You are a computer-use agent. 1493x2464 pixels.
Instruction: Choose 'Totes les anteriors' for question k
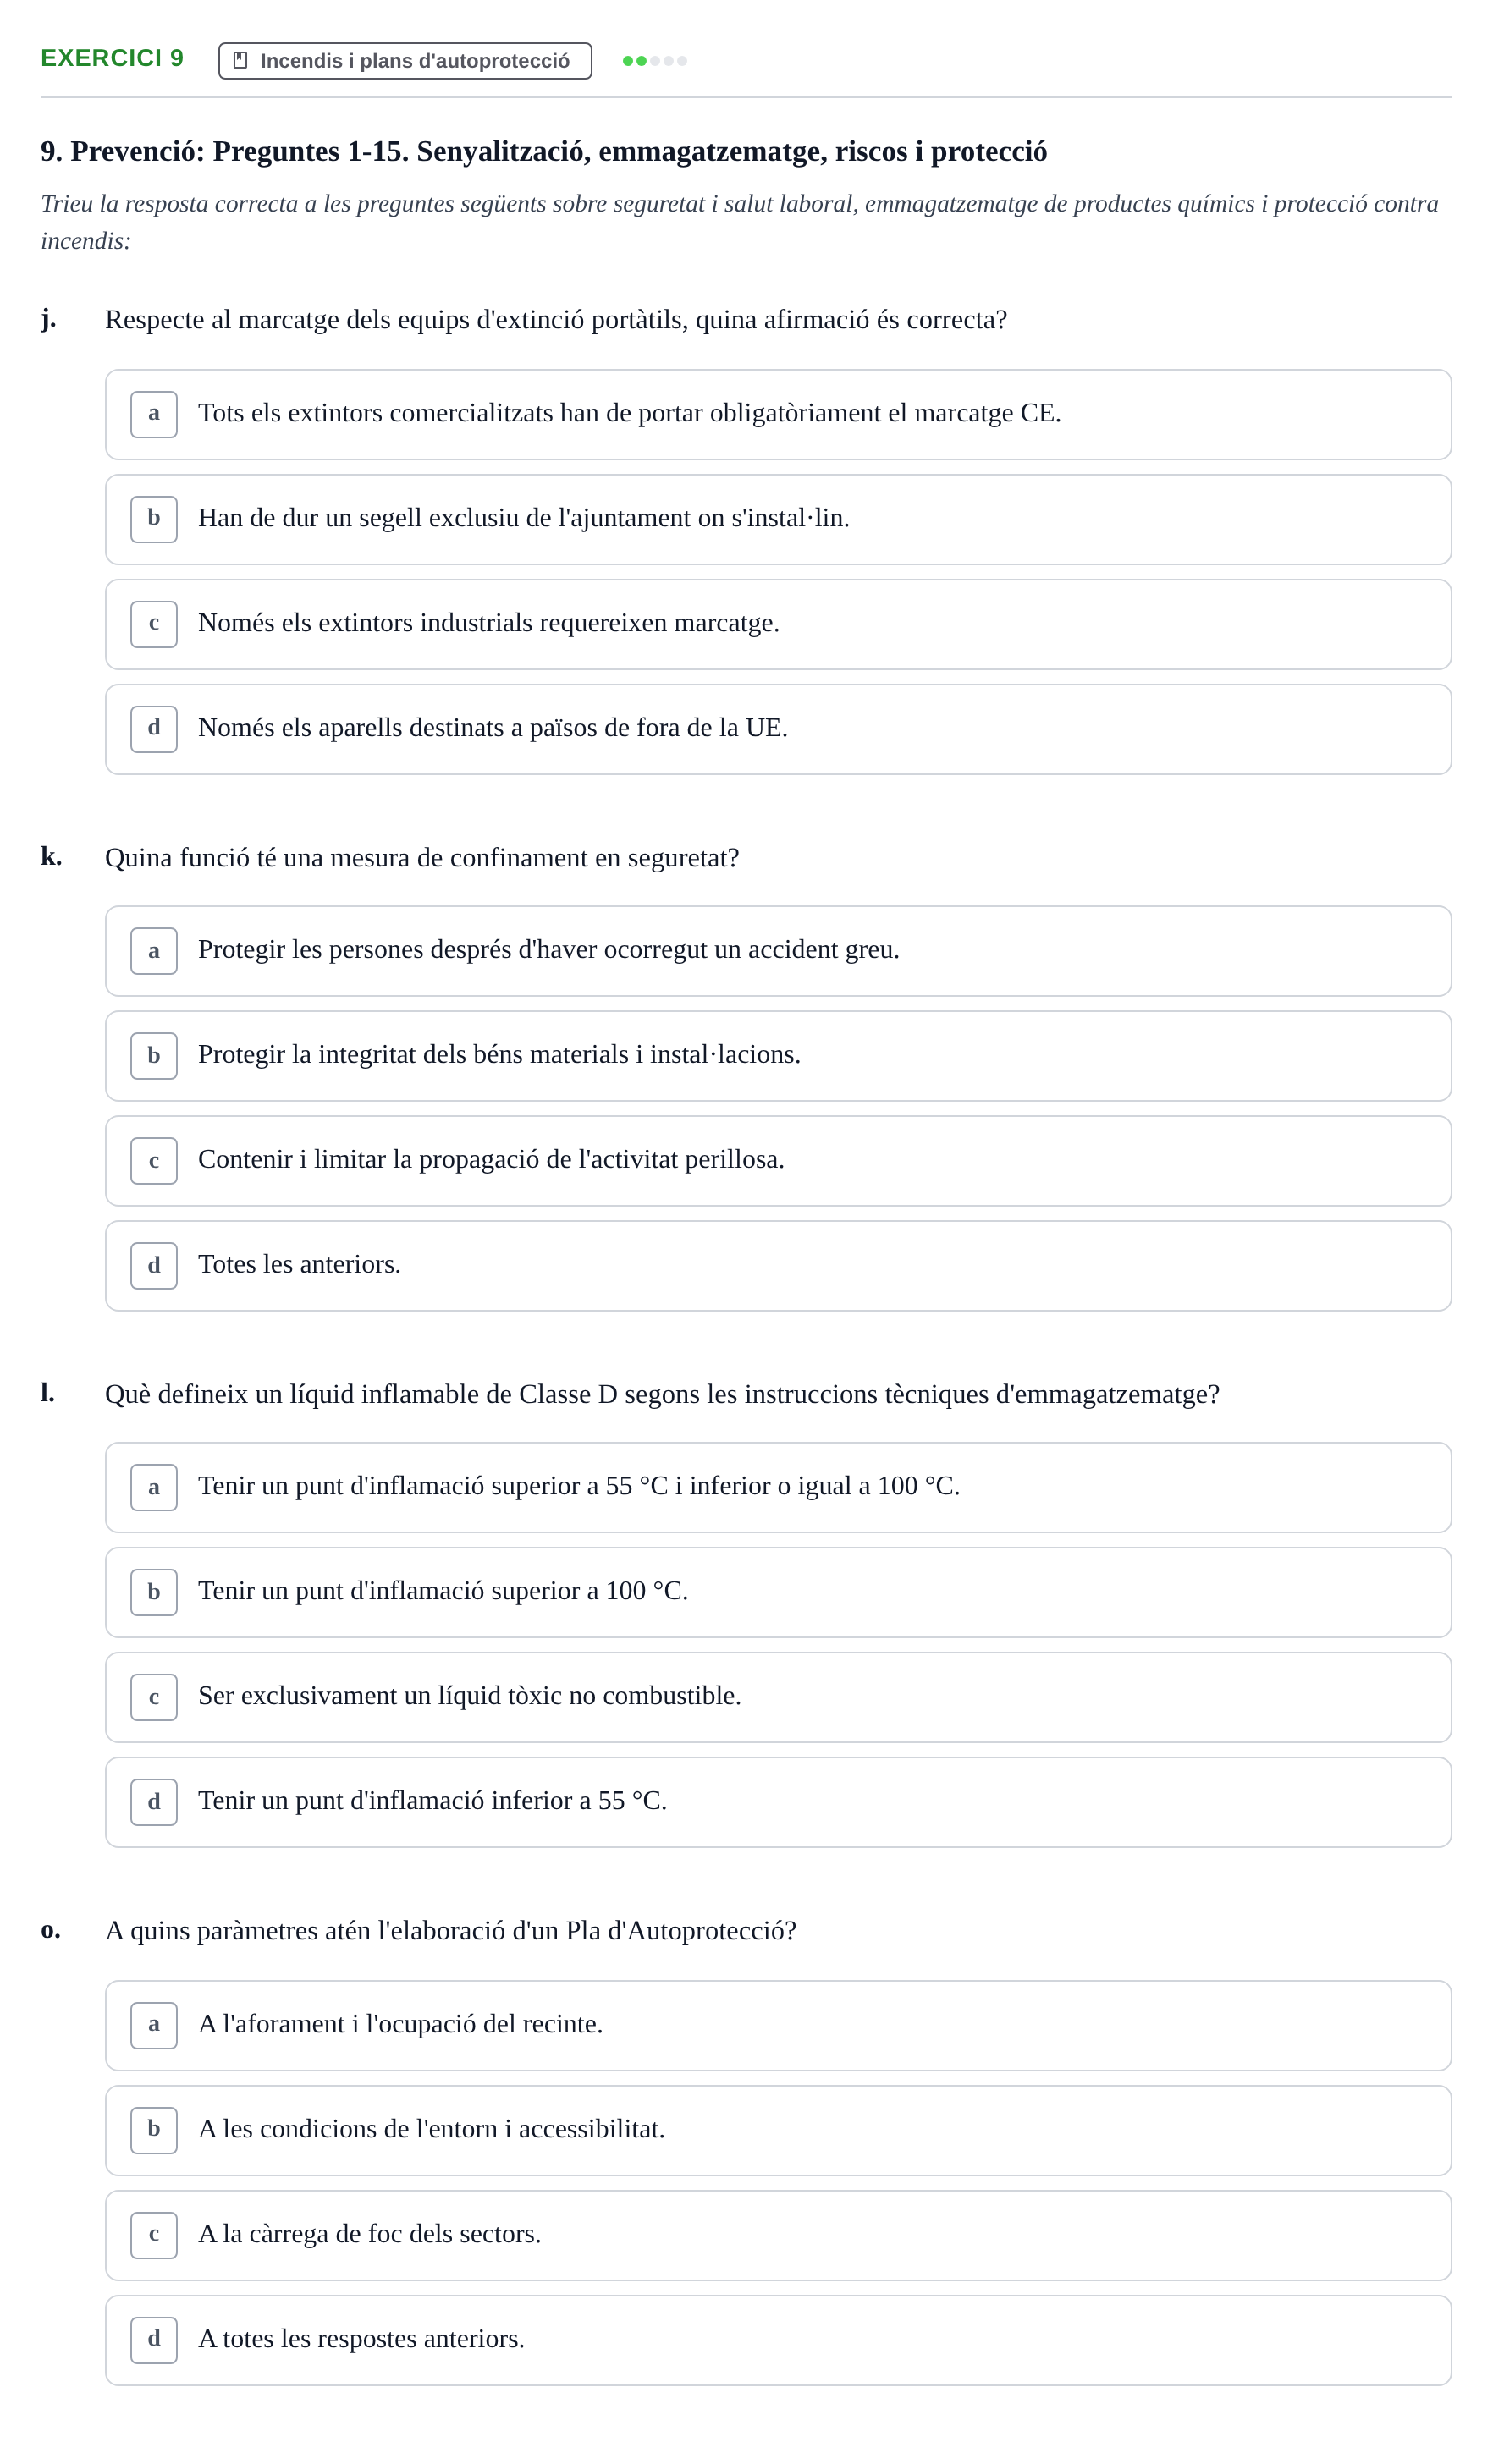click(x=778, y=1266)
